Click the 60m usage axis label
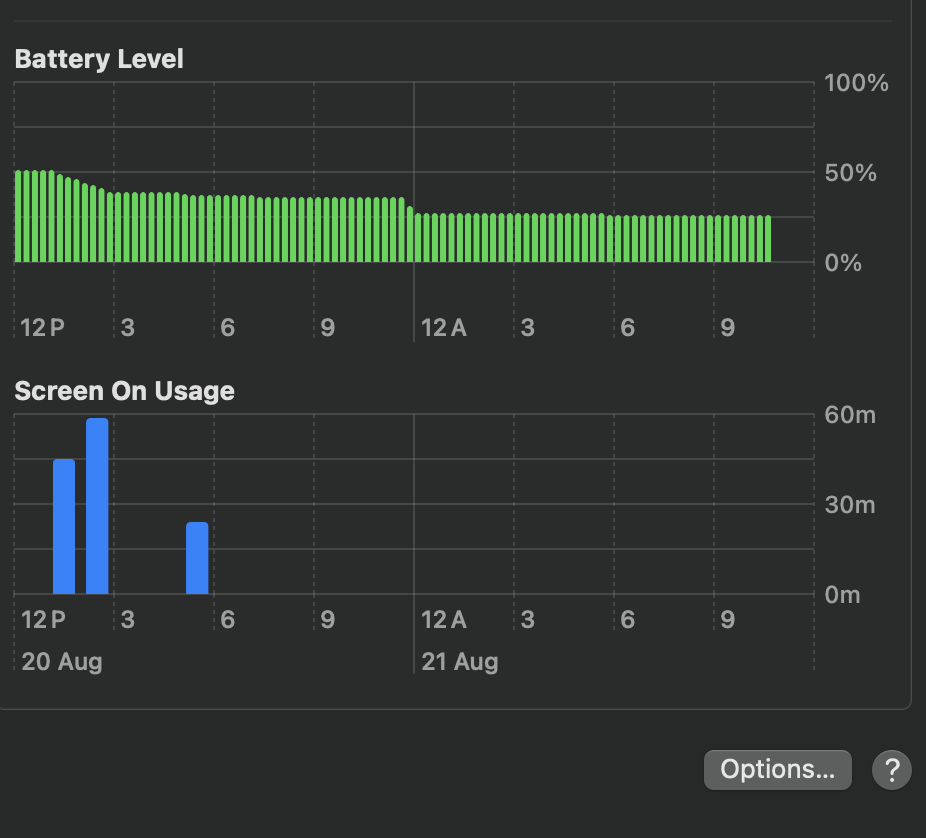The image size is (926, 838). 850,415
